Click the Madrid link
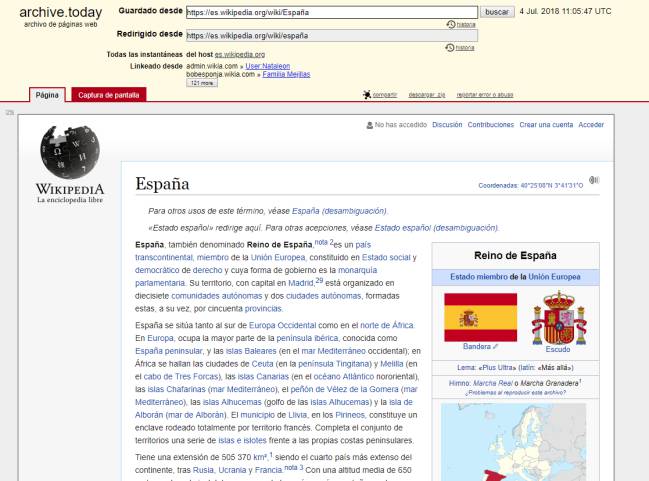649x481 pixels. (x=300, y=283)
